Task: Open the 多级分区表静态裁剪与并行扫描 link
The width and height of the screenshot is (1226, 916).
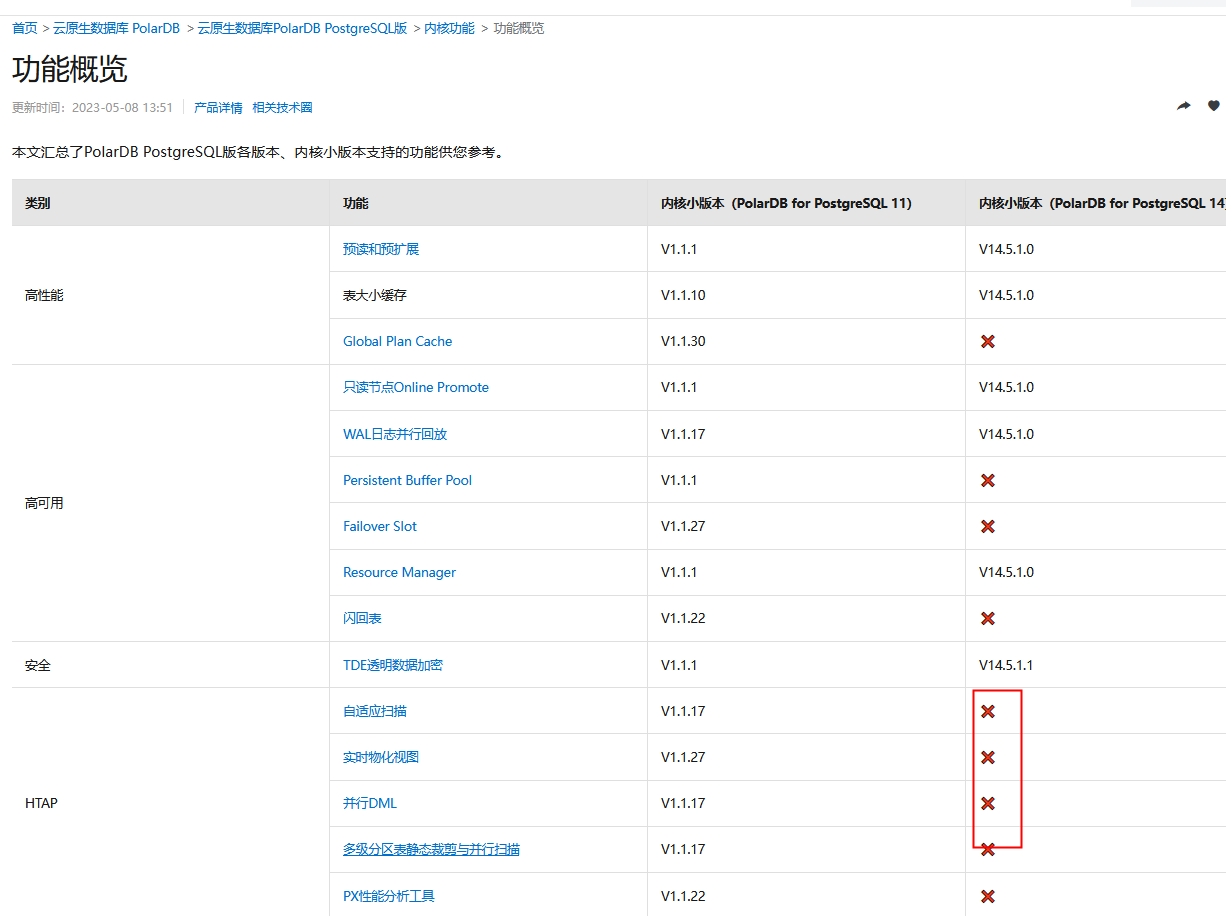Action: 431,849
